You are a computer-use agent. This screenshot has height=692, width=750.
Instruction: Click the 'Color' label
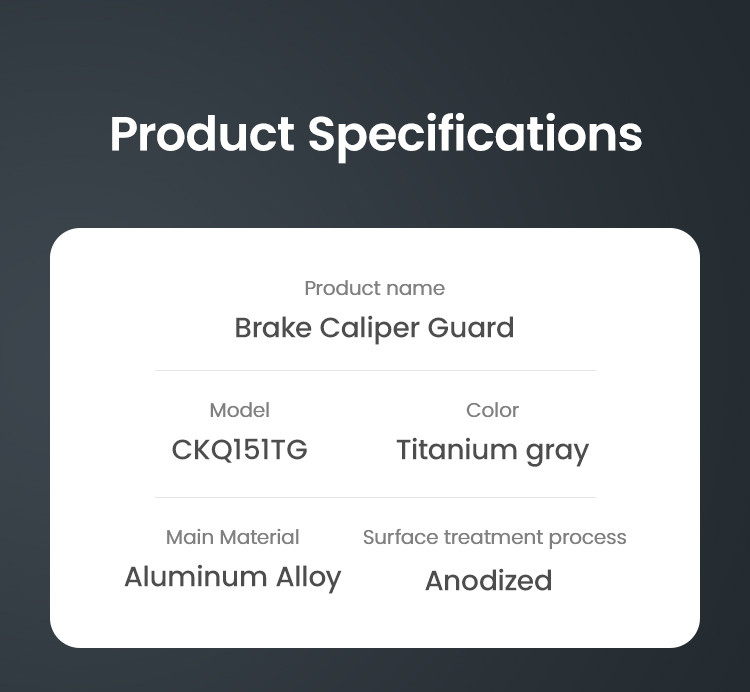point(492,410)
